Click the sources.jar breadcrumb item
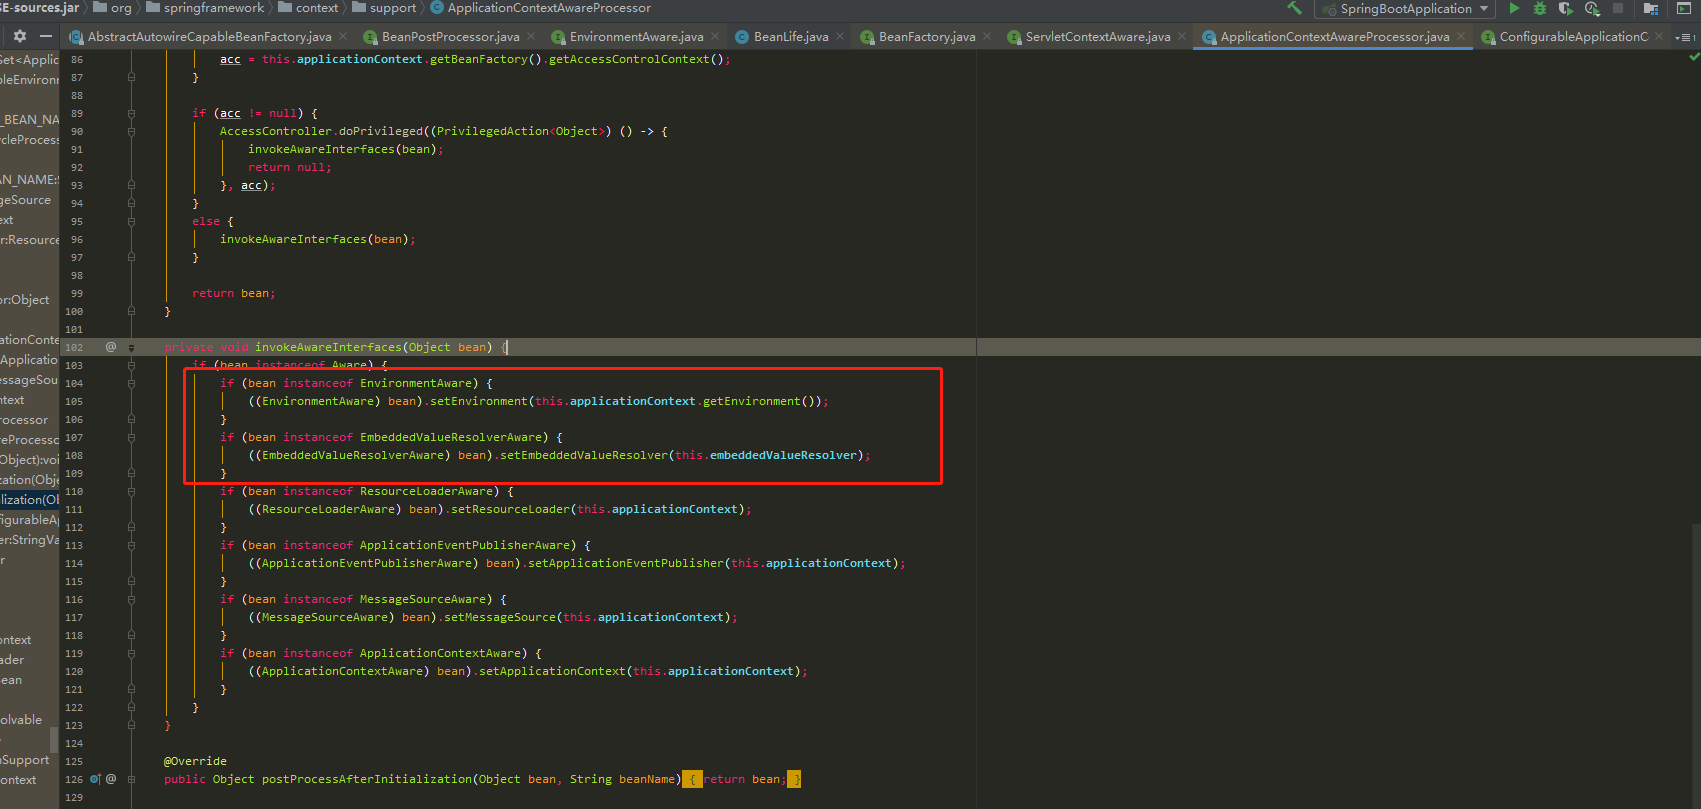 click(x=40, y=8)
